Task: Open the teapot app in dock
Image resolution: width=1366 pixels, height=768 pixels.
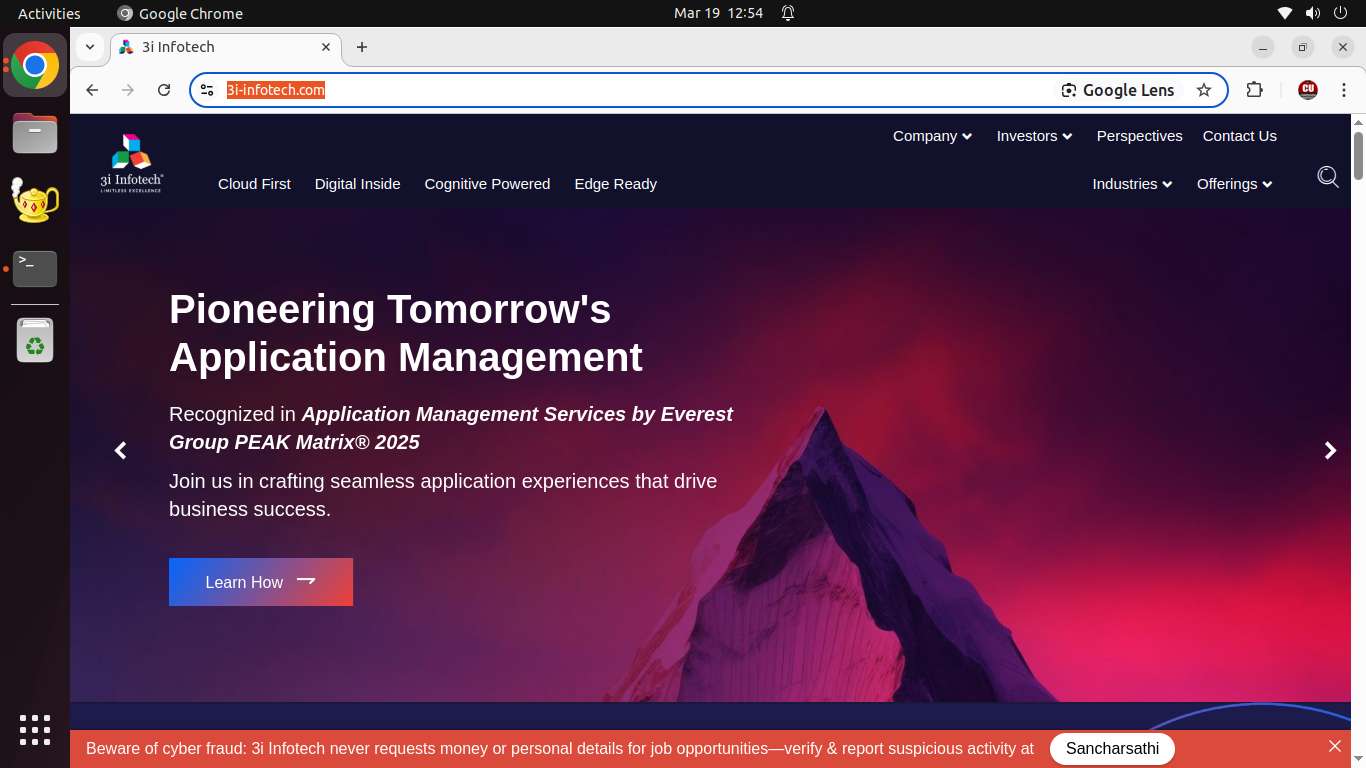Action: (35, 200)
